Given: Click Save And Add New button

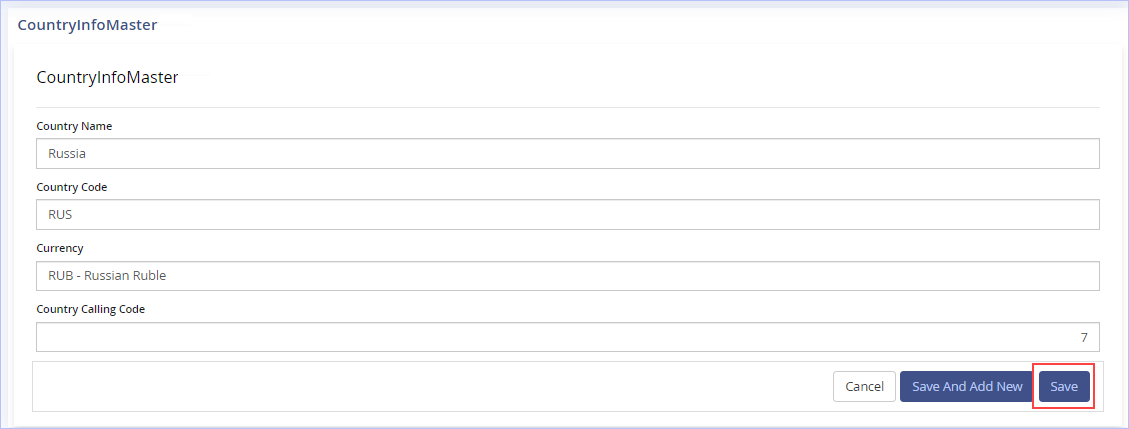Looking at the screenshot, I should pos(967,387).
